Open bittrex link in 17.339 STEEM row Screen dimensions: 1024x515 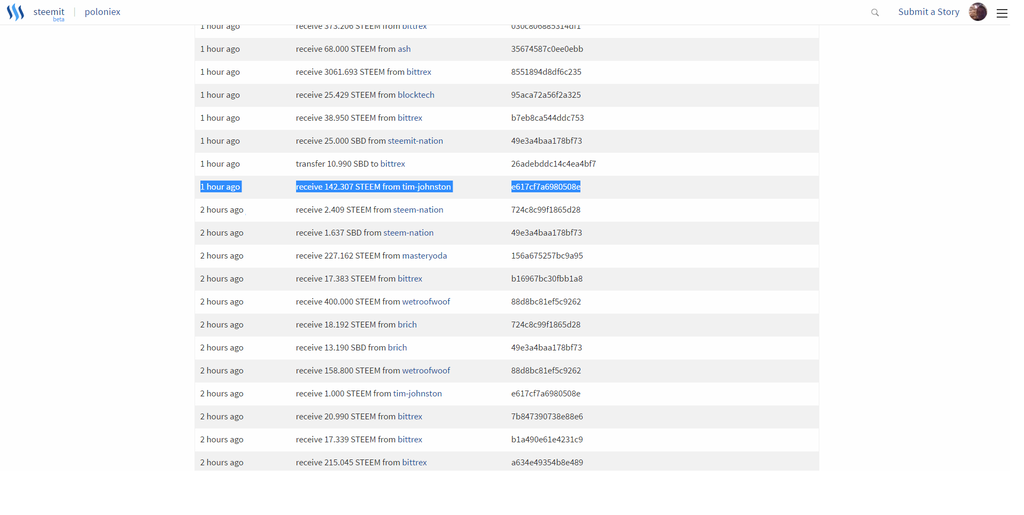click(x=410, y=439)
